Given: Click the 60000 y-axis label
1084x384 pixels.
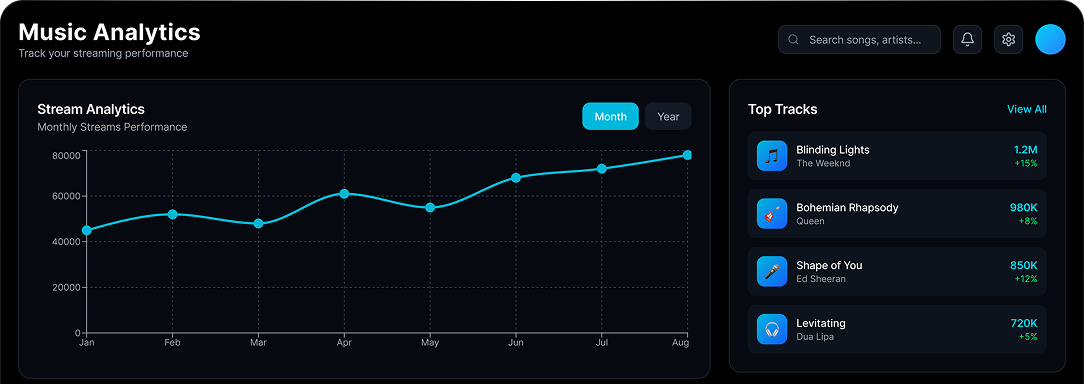Looking at the screenshot, I should point(66,196).
